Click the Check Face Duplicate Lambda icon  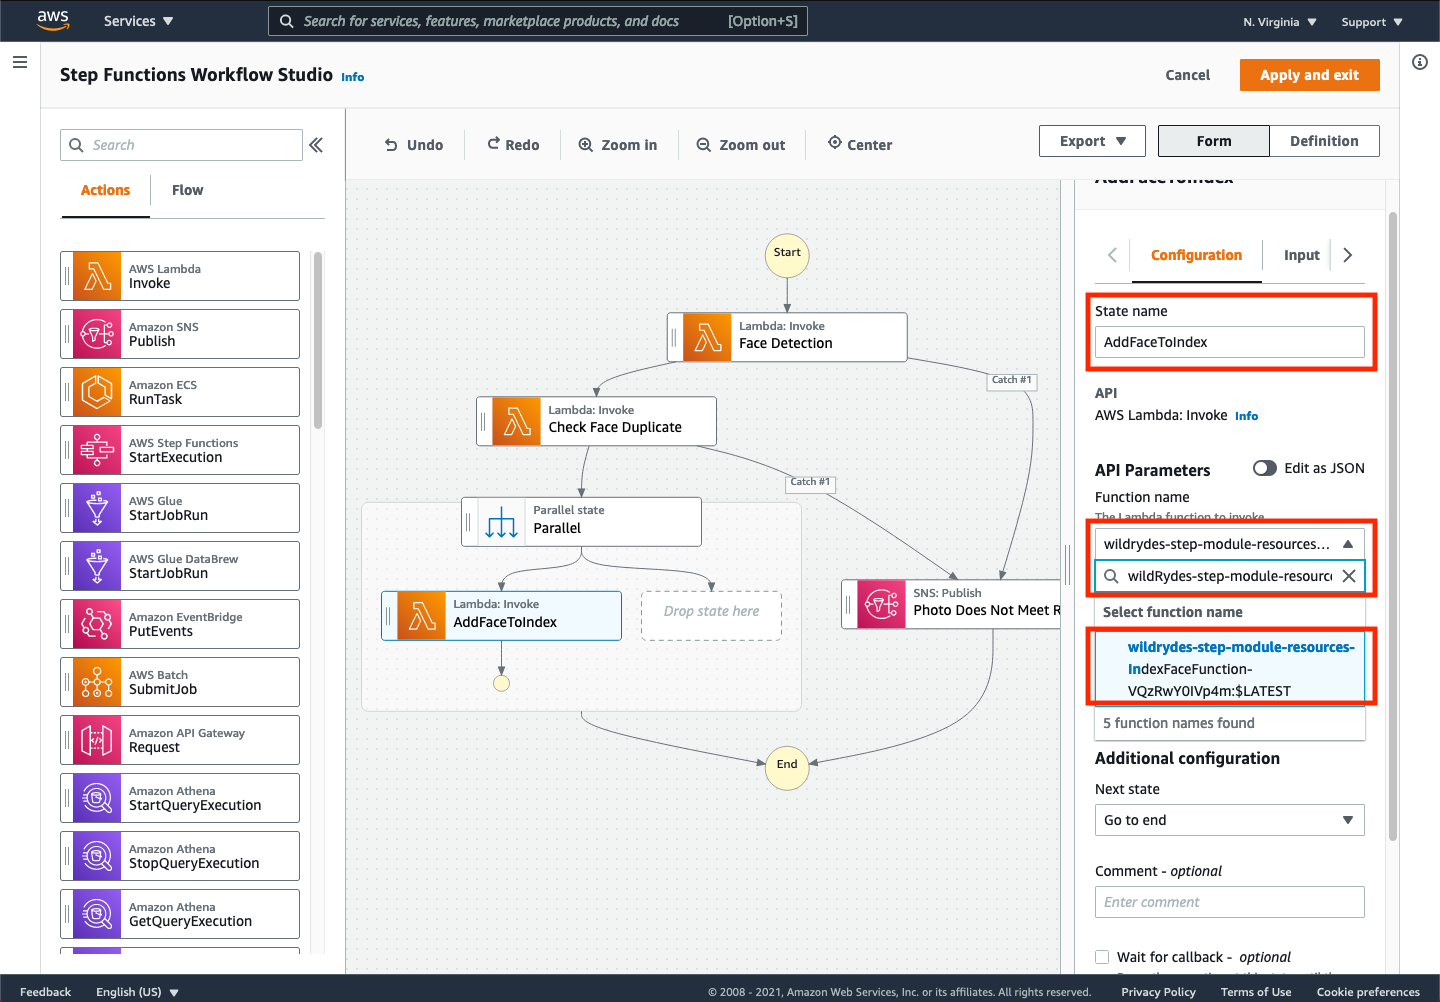click(x=516, y=421)
